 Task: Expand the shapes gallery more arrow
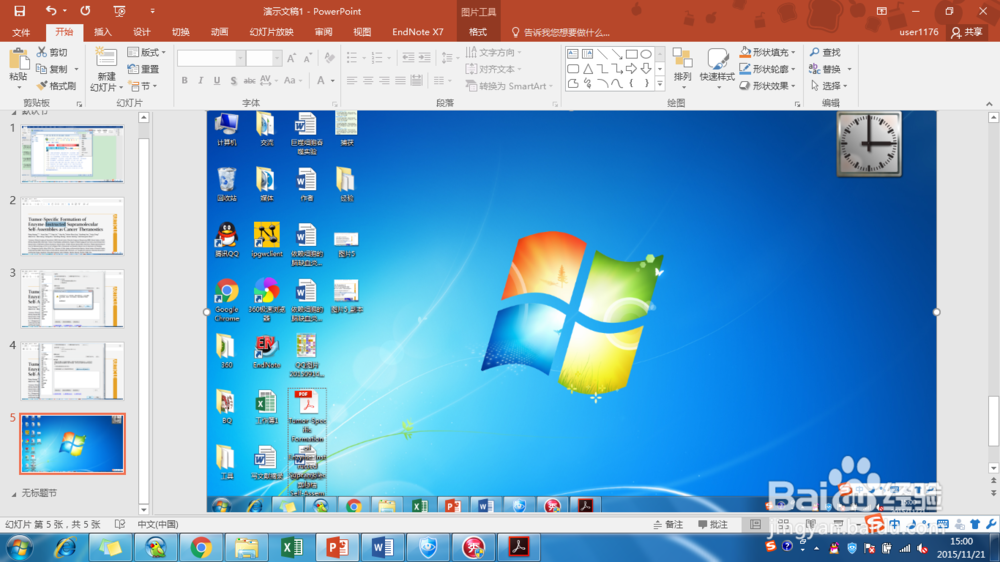659,84
